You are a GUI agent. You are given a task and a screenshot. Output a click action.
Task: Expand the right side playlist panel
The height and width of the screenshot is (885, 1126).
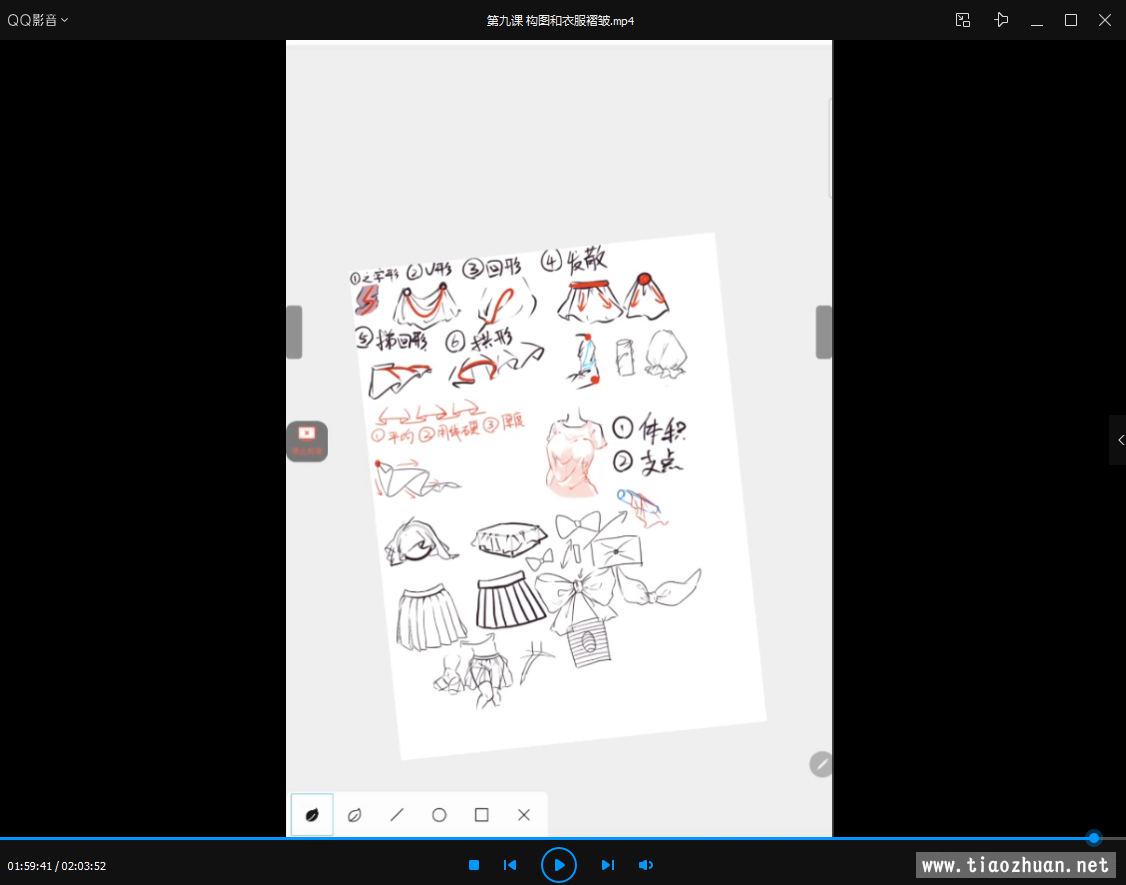pos(1119,440)
